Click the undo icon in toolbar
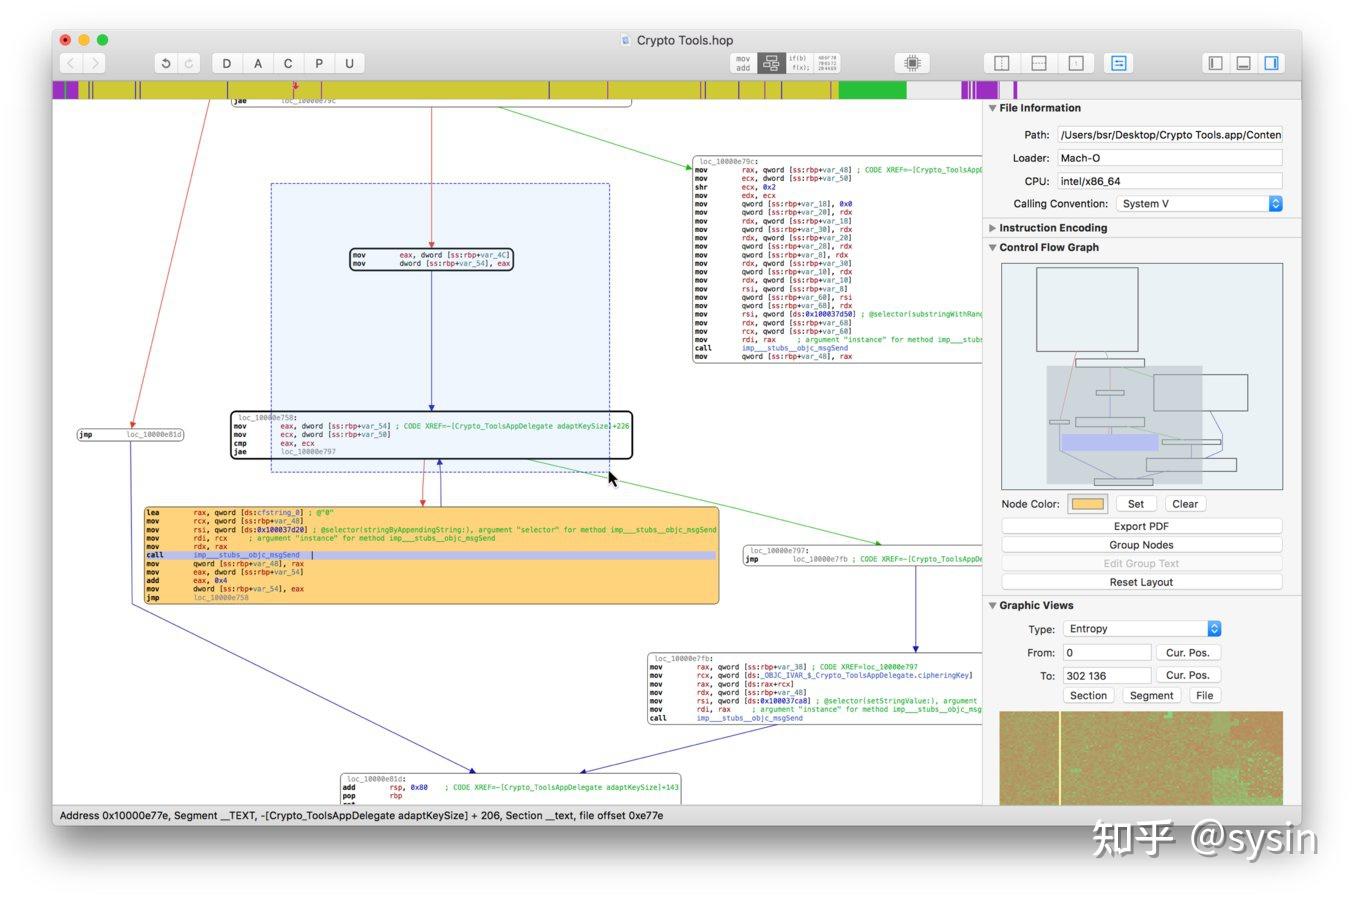The image size is (1354, 900). (x=166, y=62)
